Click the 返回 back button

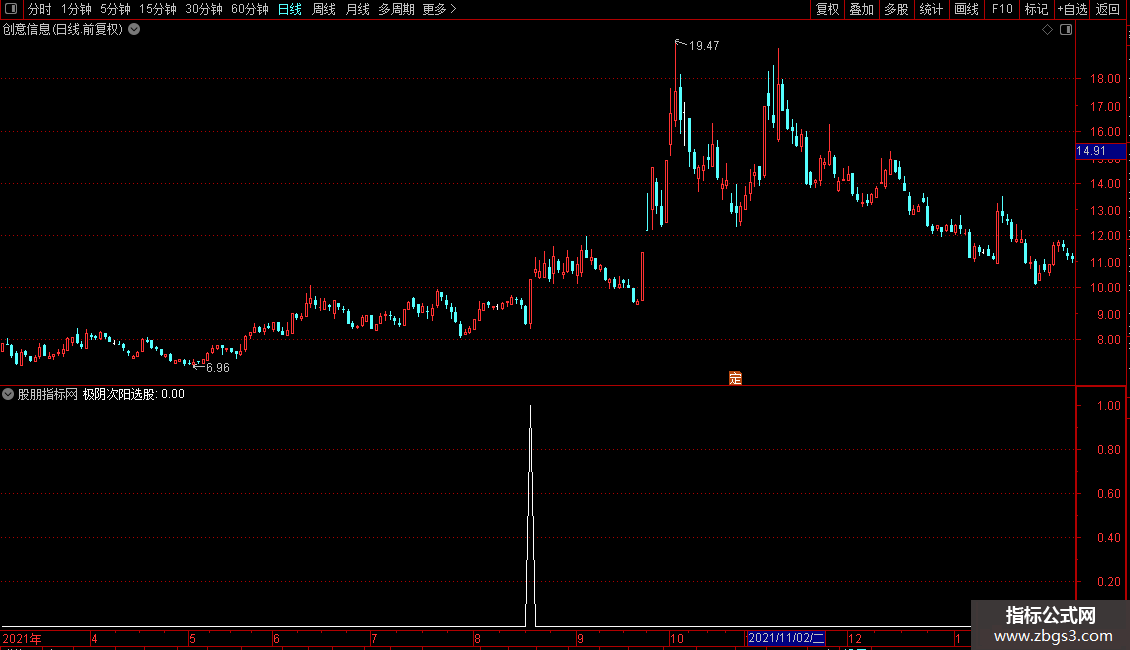[x=1108, y=9]
